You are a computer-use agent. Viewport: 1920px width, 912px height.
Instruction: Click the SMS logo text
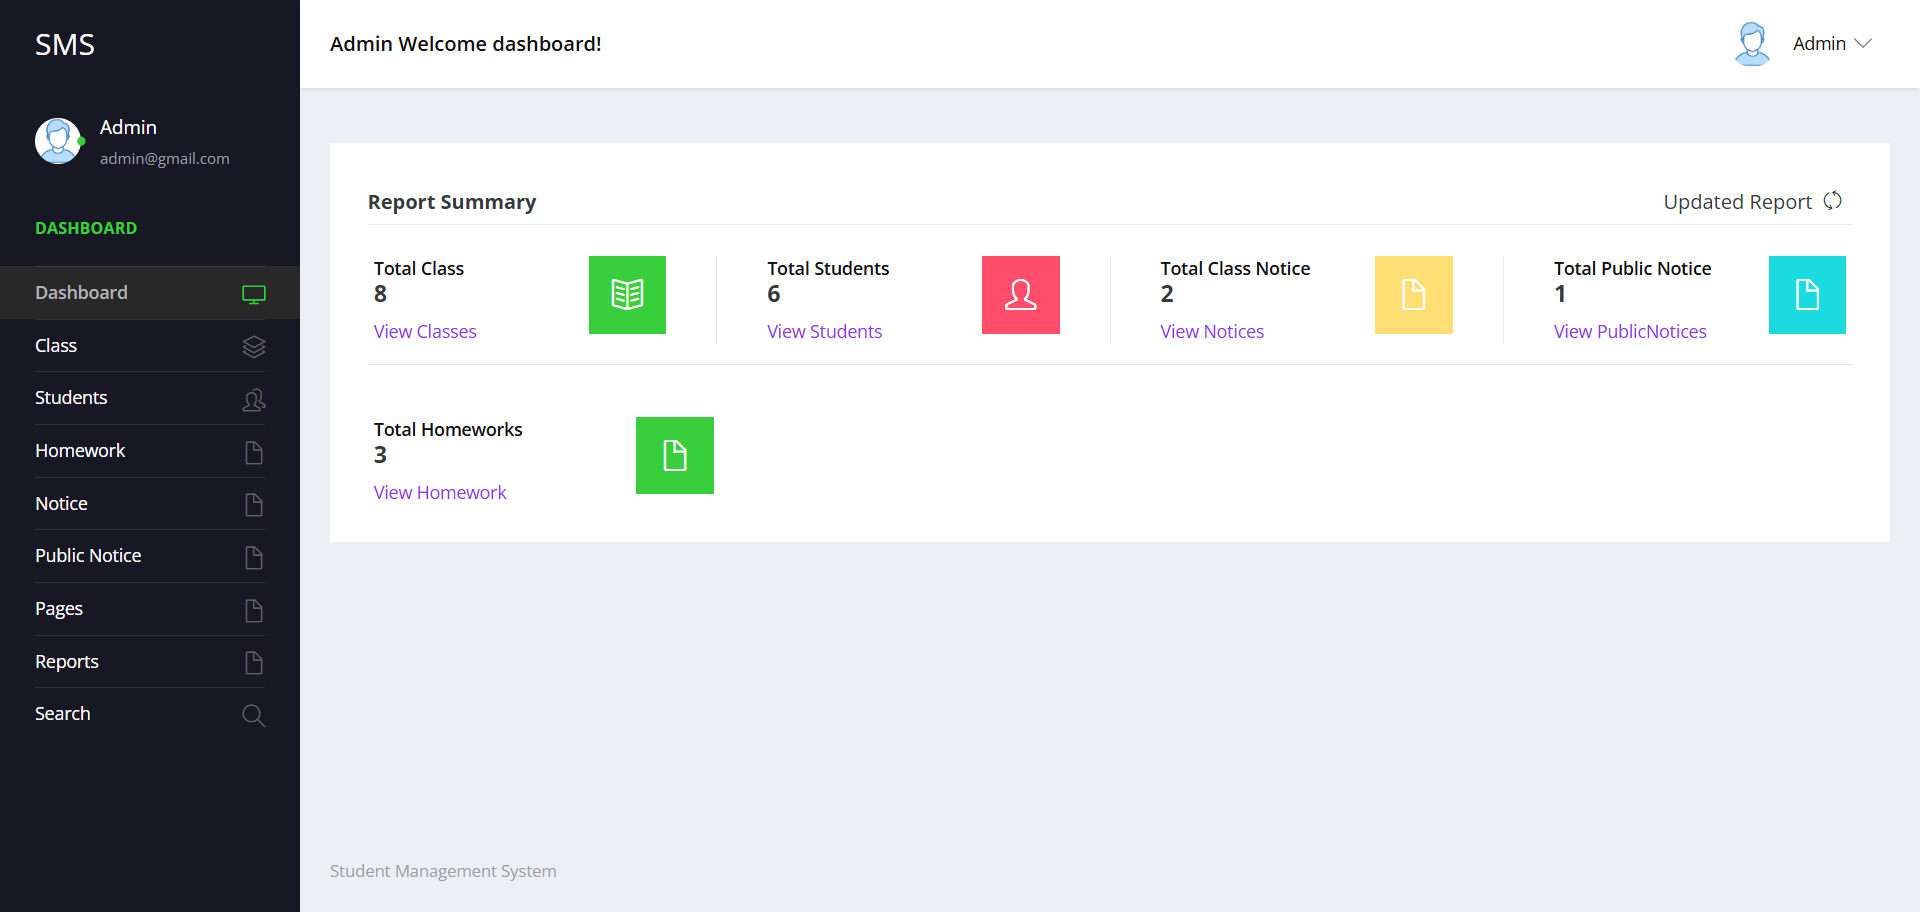coord(65,45)
